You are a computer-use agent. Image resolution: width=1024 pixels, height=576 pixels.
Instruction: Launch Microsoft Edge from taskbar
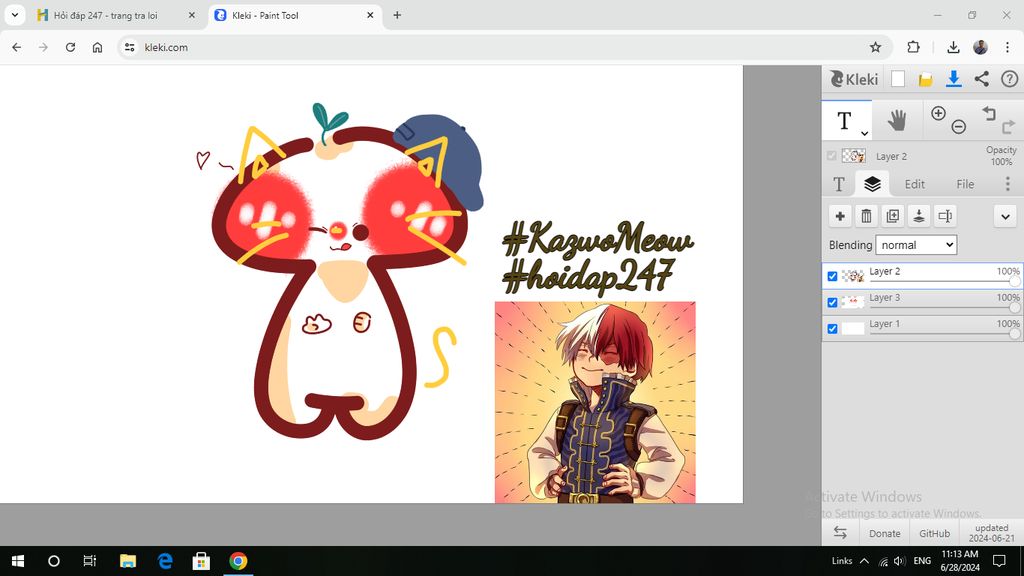click(x=165, y=561)
